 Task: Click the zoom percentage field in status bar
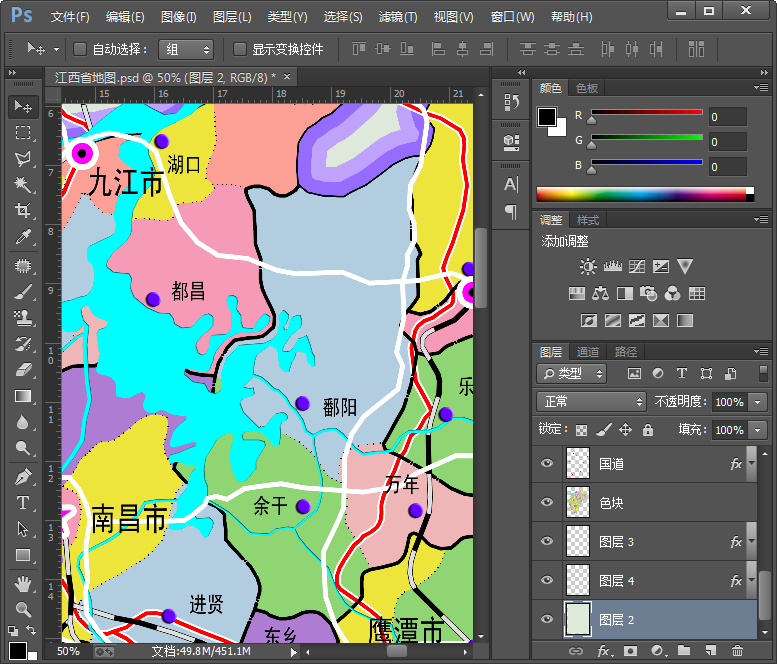pos(70,651)
